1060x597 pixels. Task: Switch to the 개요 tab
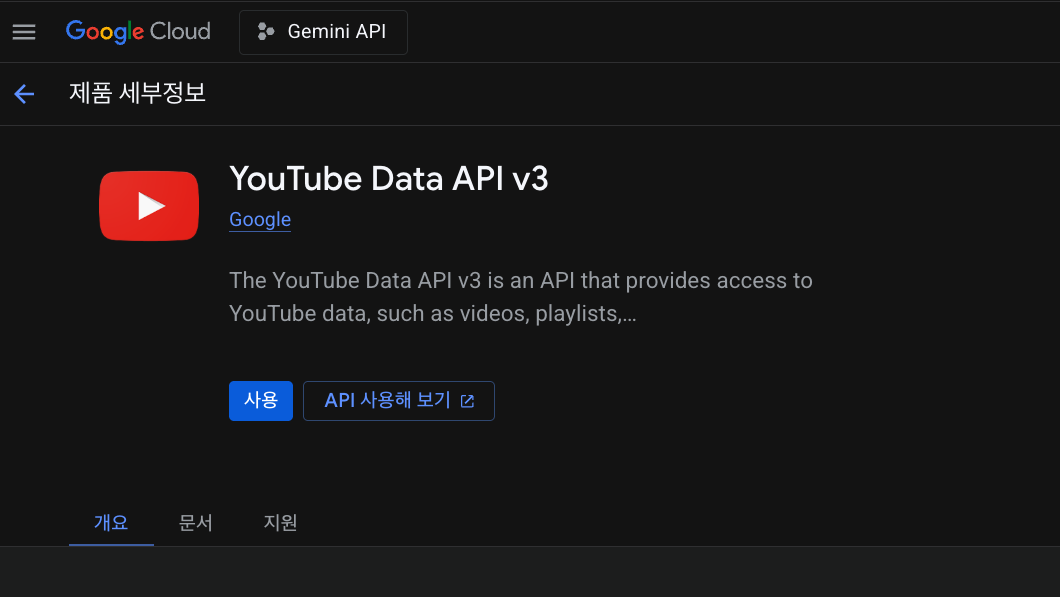pos(111,522)
